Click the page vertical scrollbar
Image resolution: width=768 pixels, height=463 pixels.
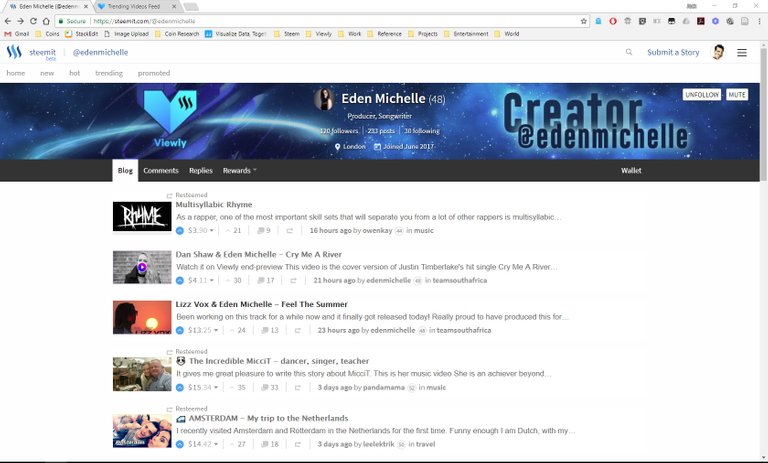pos(764,113)
